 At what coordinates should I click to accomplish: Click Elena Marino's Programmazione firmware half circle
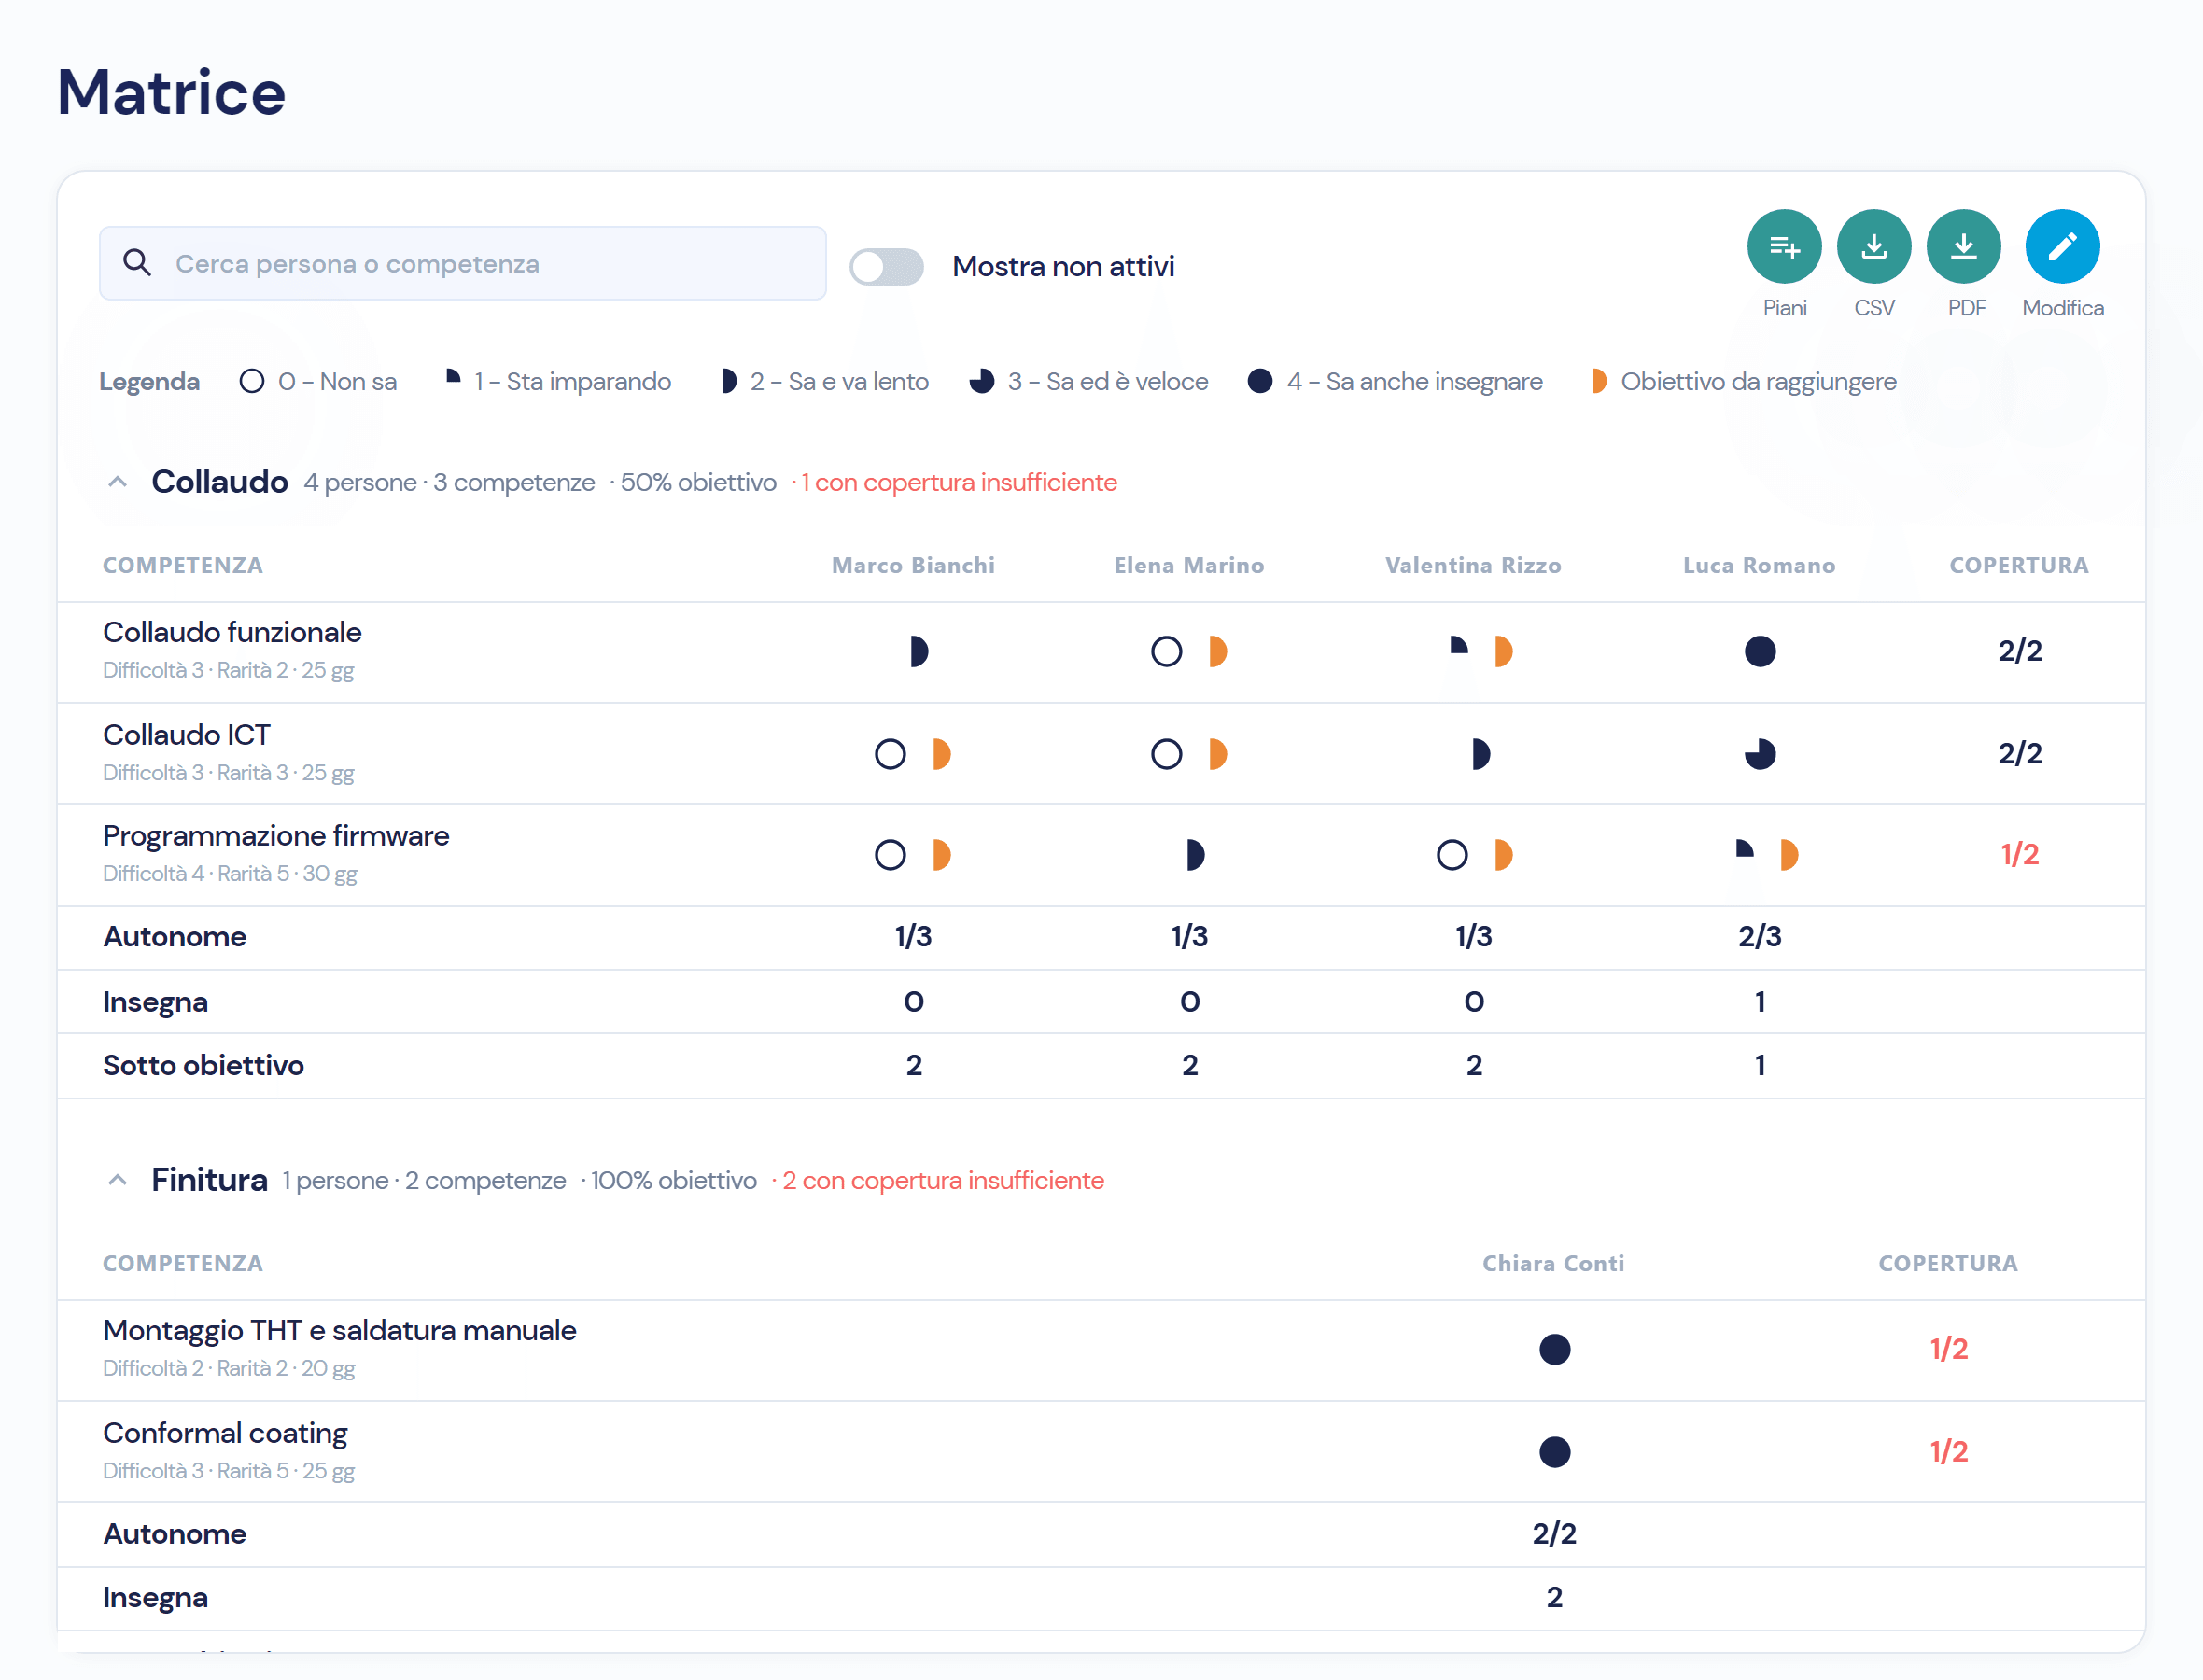click(x=1194, y=855)
